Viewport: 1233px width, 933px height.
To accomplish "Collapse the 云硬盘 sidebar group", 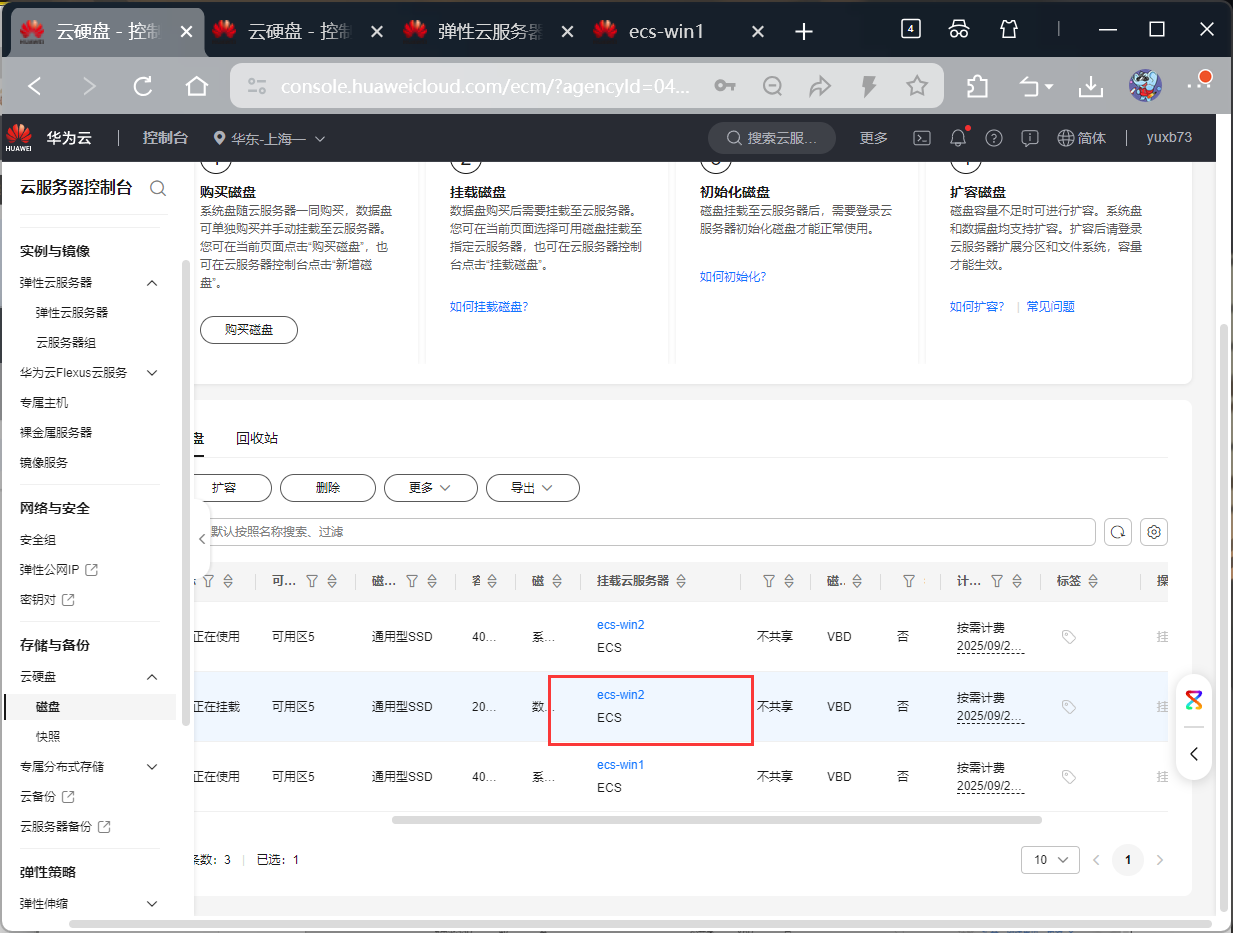I will click(152, 677).
